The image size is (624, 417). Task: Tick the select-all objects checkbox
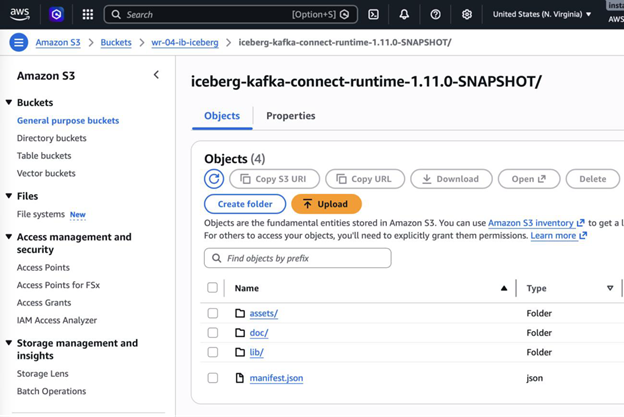(x=213, y=288)
